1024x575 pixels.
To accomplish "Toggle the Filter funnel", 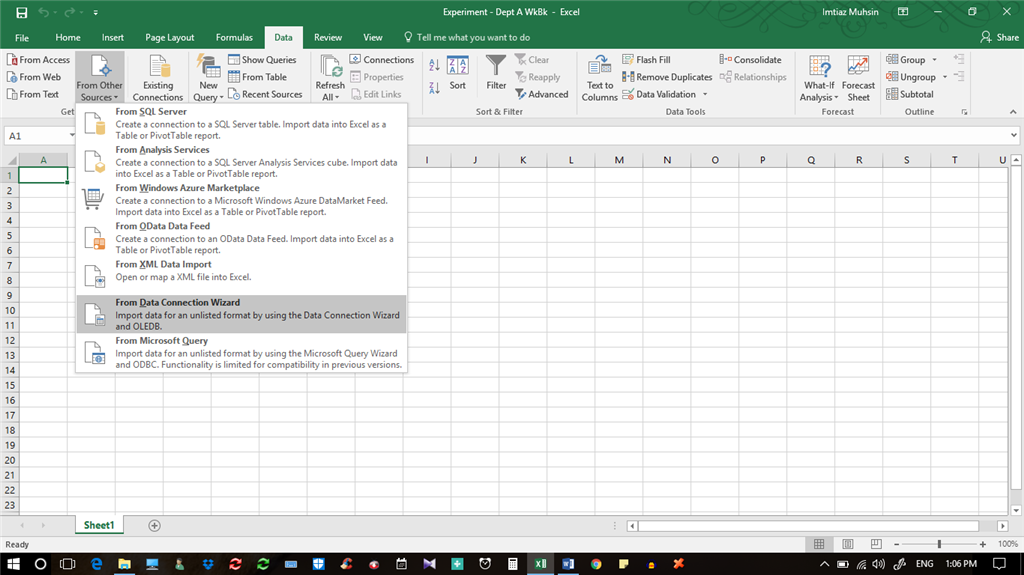I will coord(496,72).
